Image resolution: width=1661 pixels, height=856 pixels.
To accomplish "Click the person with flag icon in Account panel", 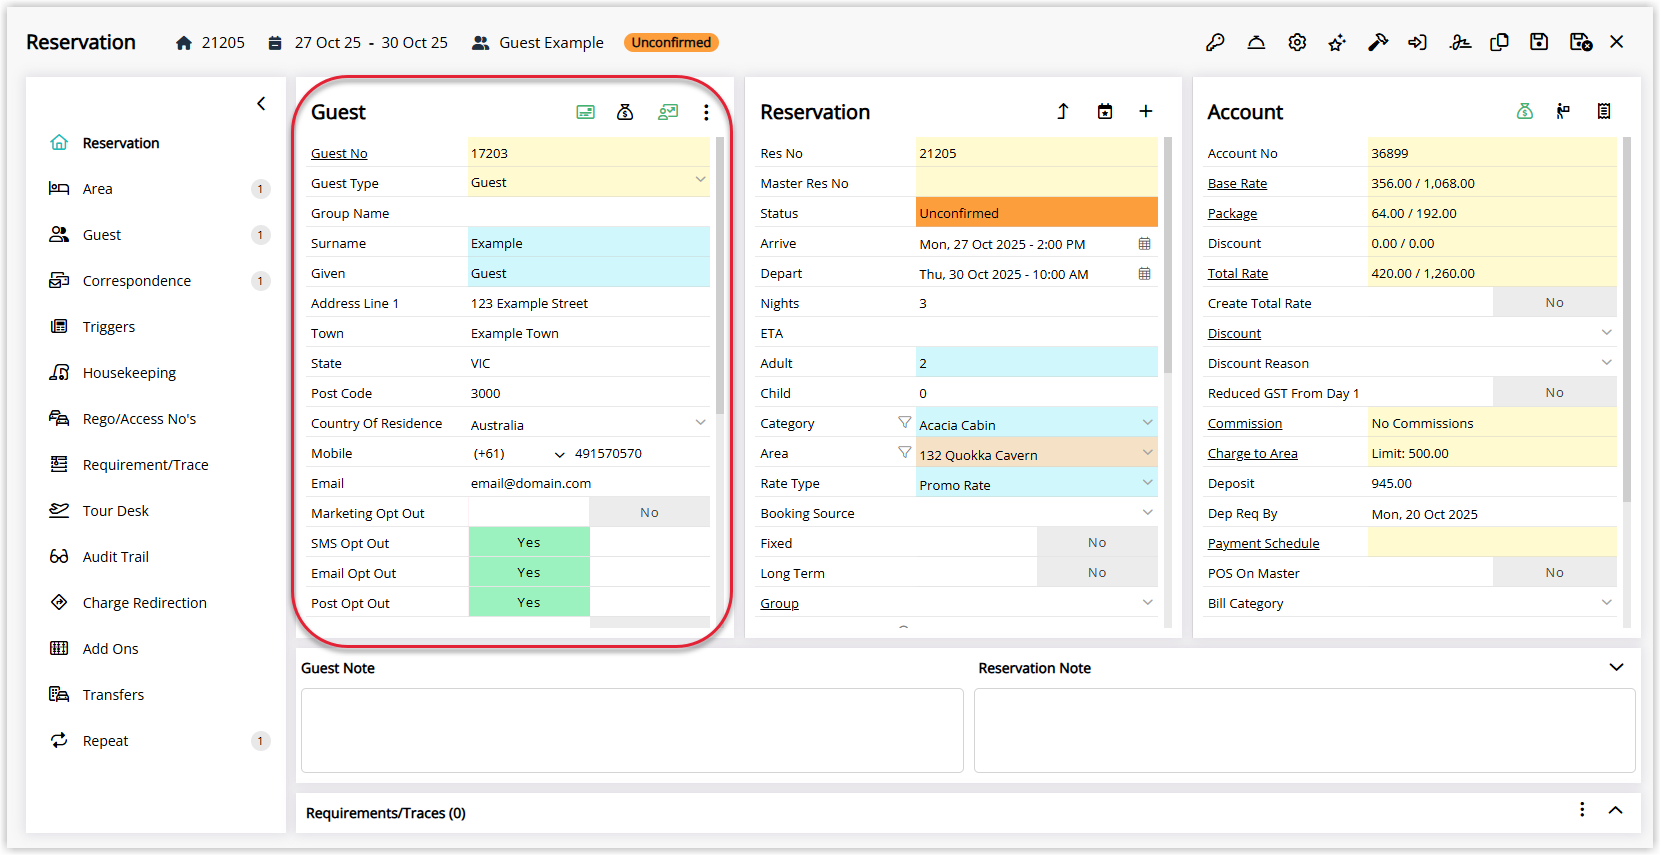I will tap(1563, 112).
